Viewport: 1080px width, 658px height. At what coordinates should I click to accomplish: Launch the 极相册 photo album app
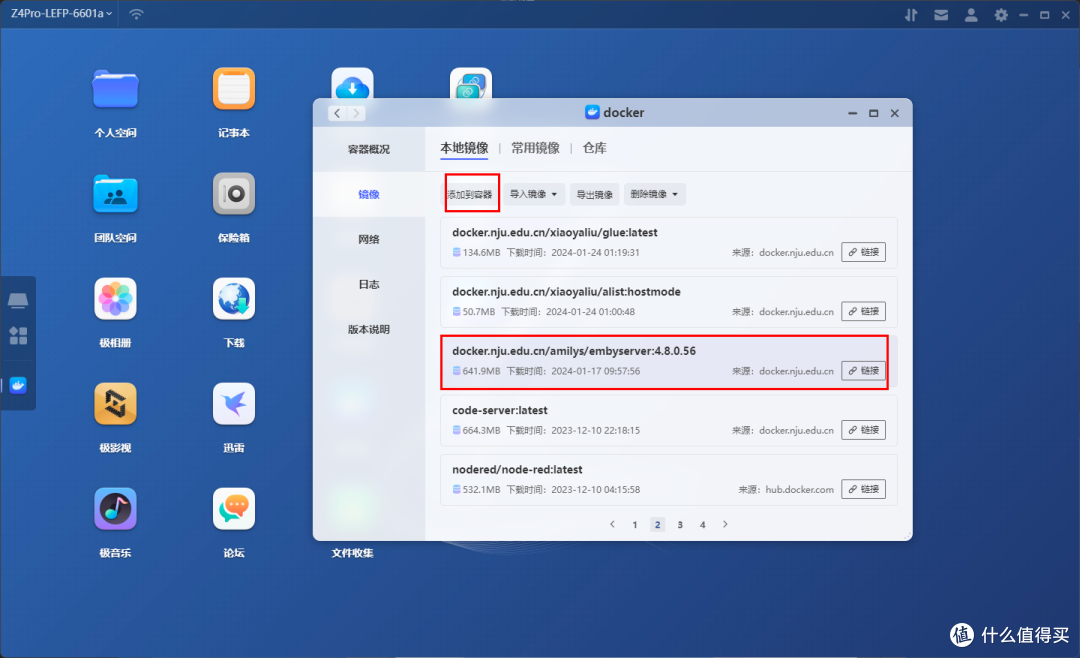[x=115, y=299]
